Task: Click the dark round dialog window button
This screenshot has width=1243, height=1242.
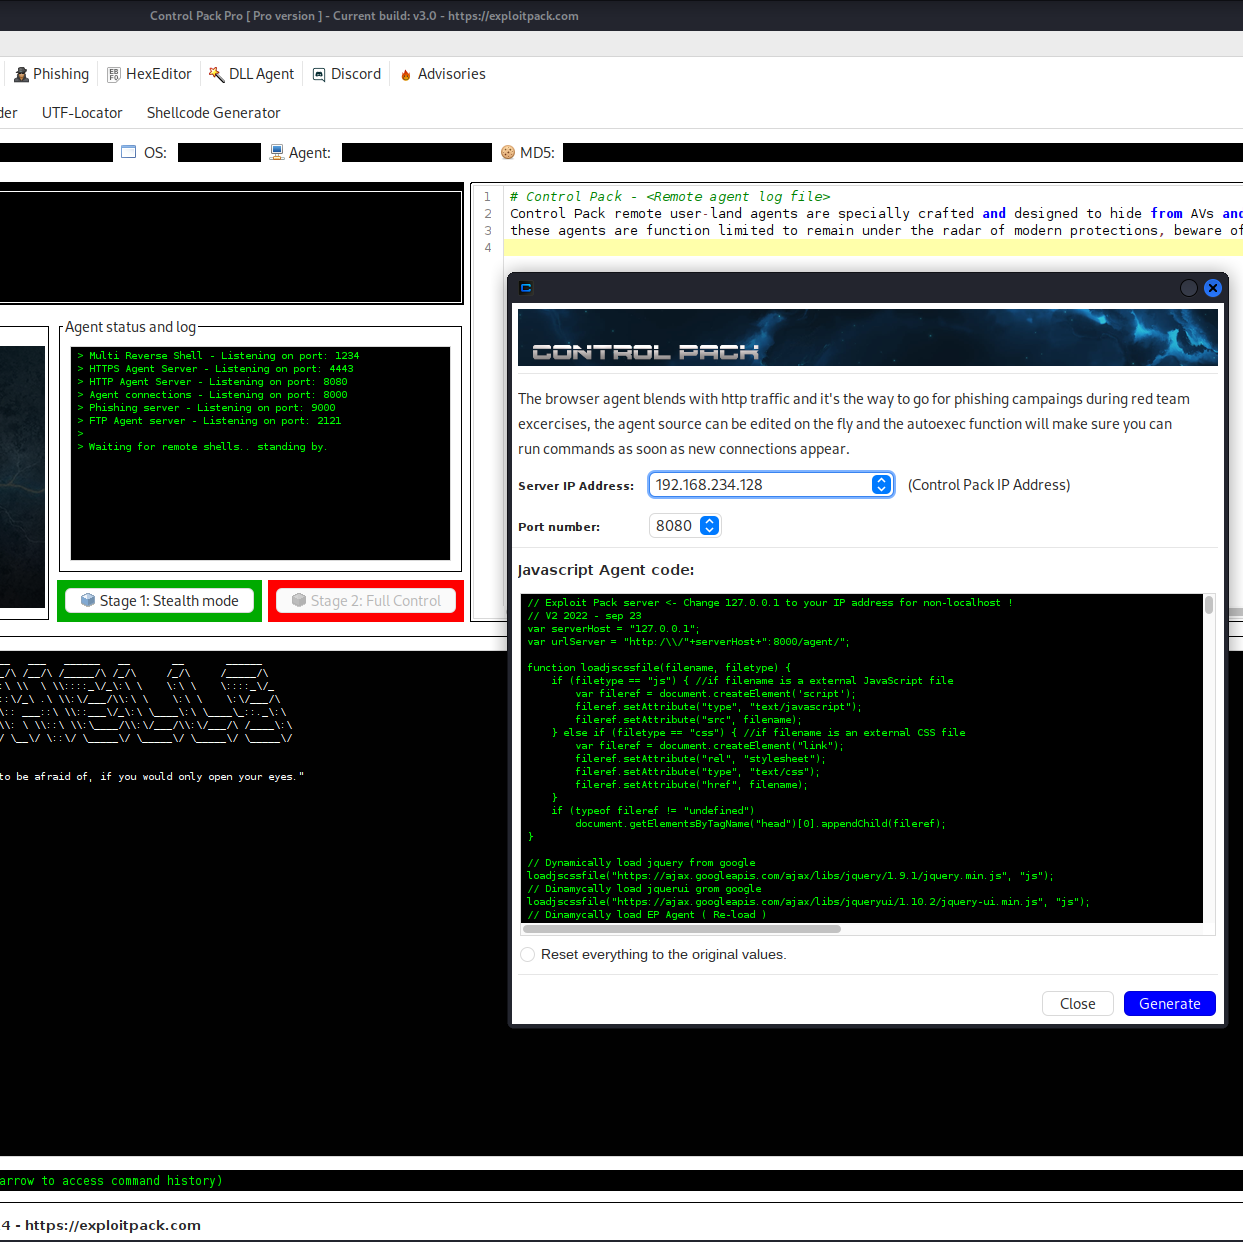Action: click(1189, 288)
